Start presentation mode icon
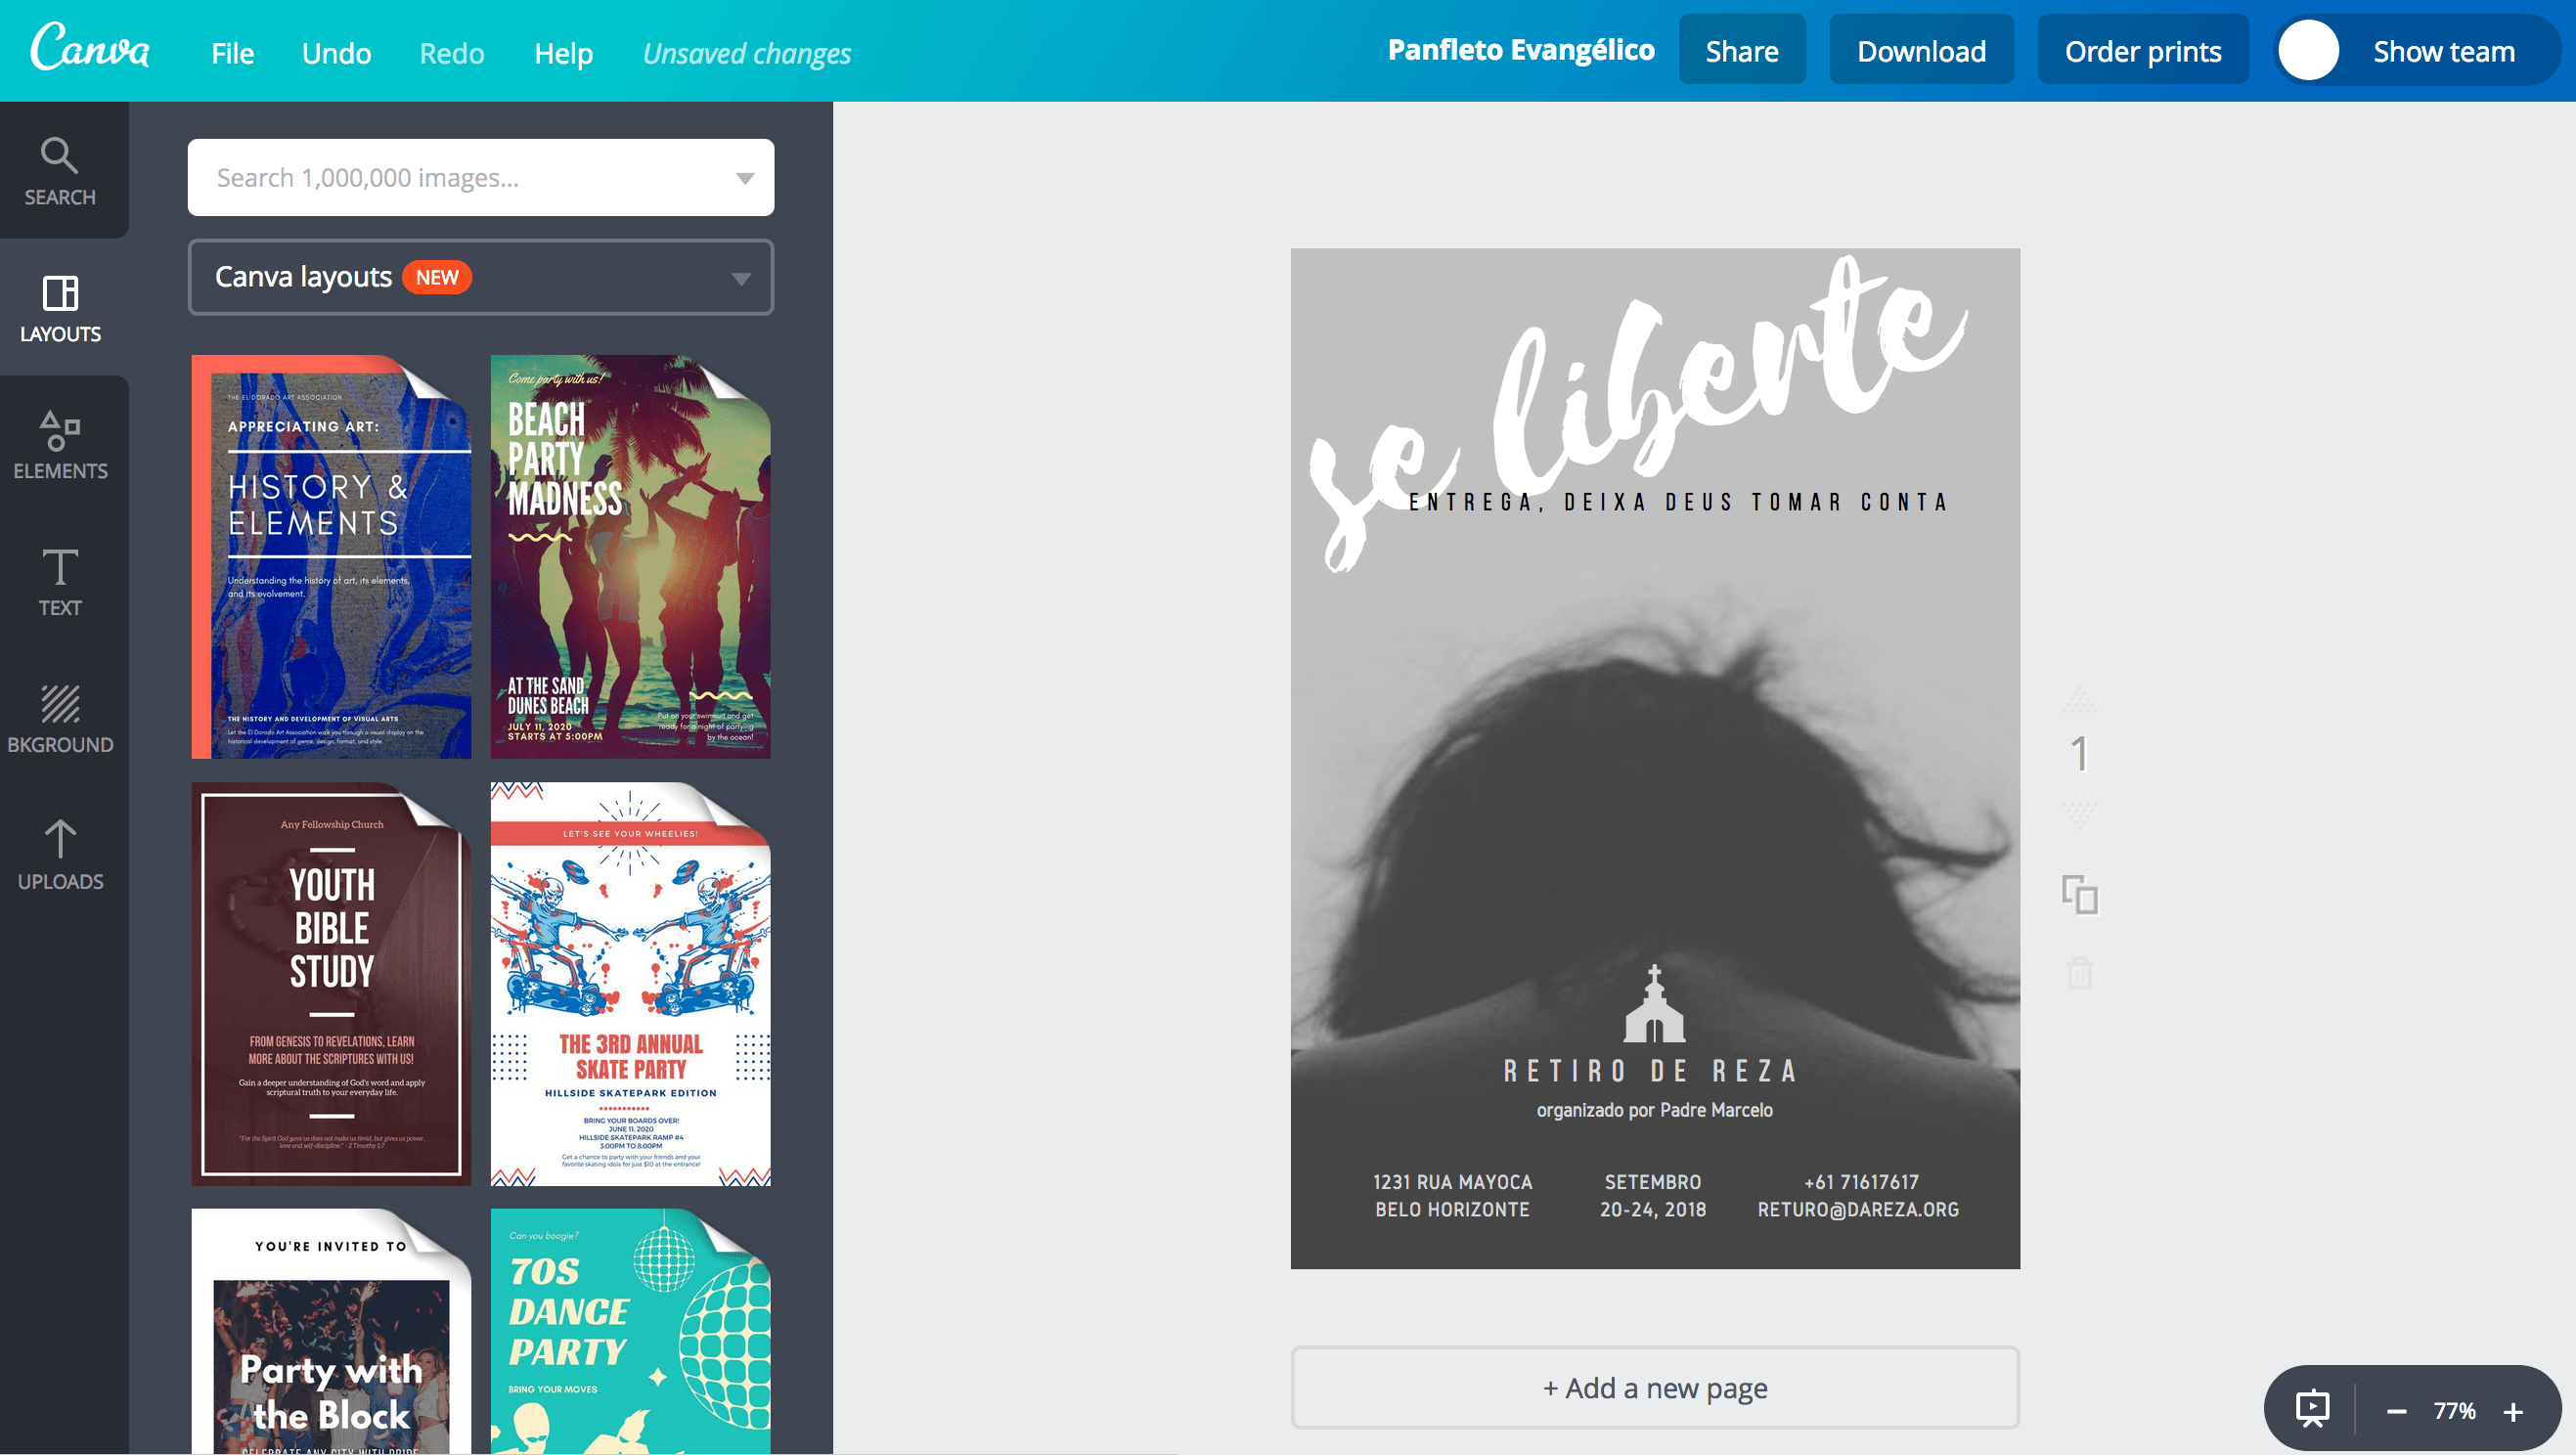The width and height of the screenshot is (2576, 1455). [2312, 1410]
